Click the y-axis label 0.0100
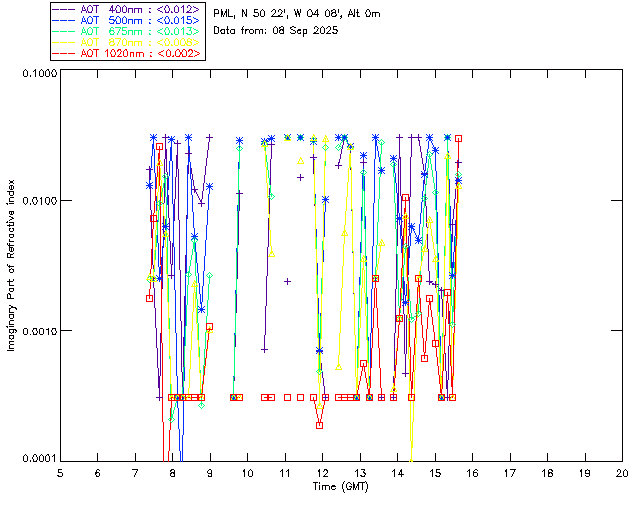Image resolution: width=640 pixels, height=512 pixels. click(39, 201)
